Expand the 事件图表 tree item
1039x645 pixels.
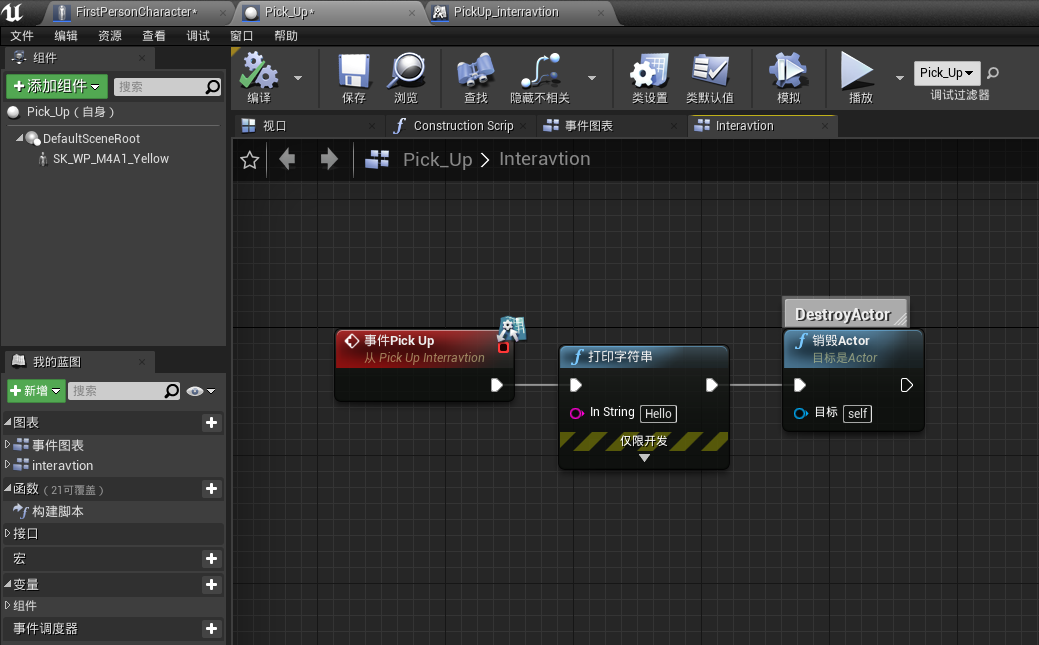tap(8, 445)
